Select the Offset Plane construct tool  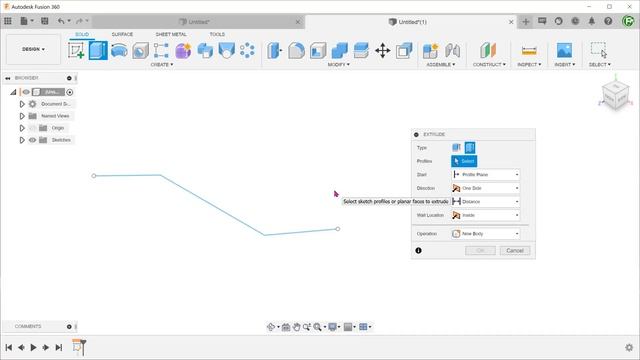(x=488, y=51)
